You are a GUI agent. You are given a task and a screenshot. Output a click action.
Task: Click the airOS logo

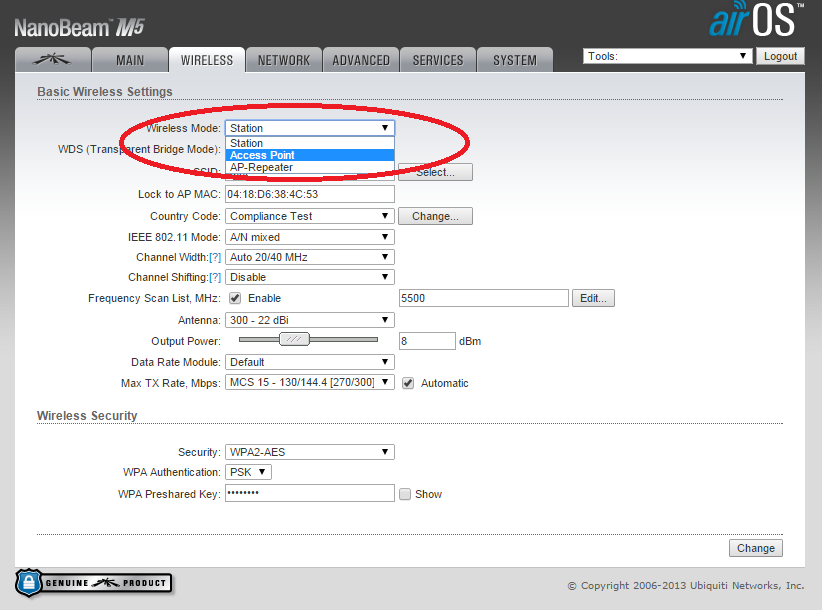click(x=756, y=20)
